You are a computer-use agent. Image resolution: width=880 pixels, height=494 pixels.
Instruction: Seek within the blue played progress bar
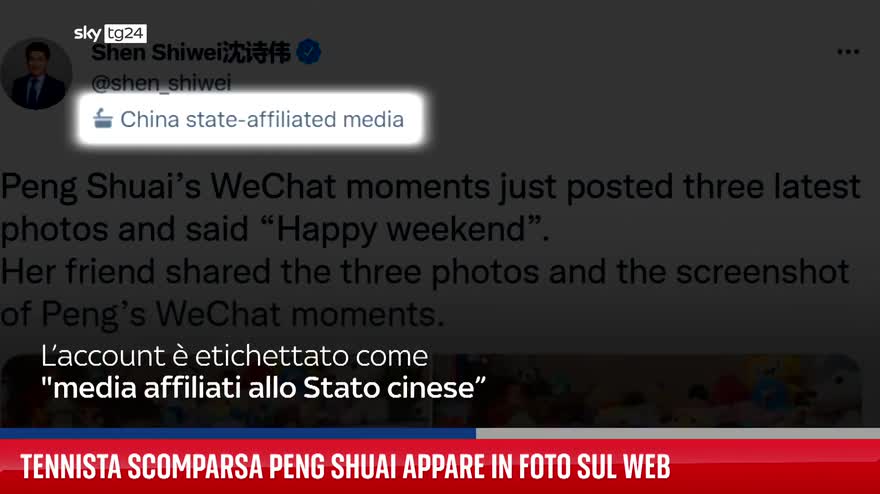[x=238, y=433]
